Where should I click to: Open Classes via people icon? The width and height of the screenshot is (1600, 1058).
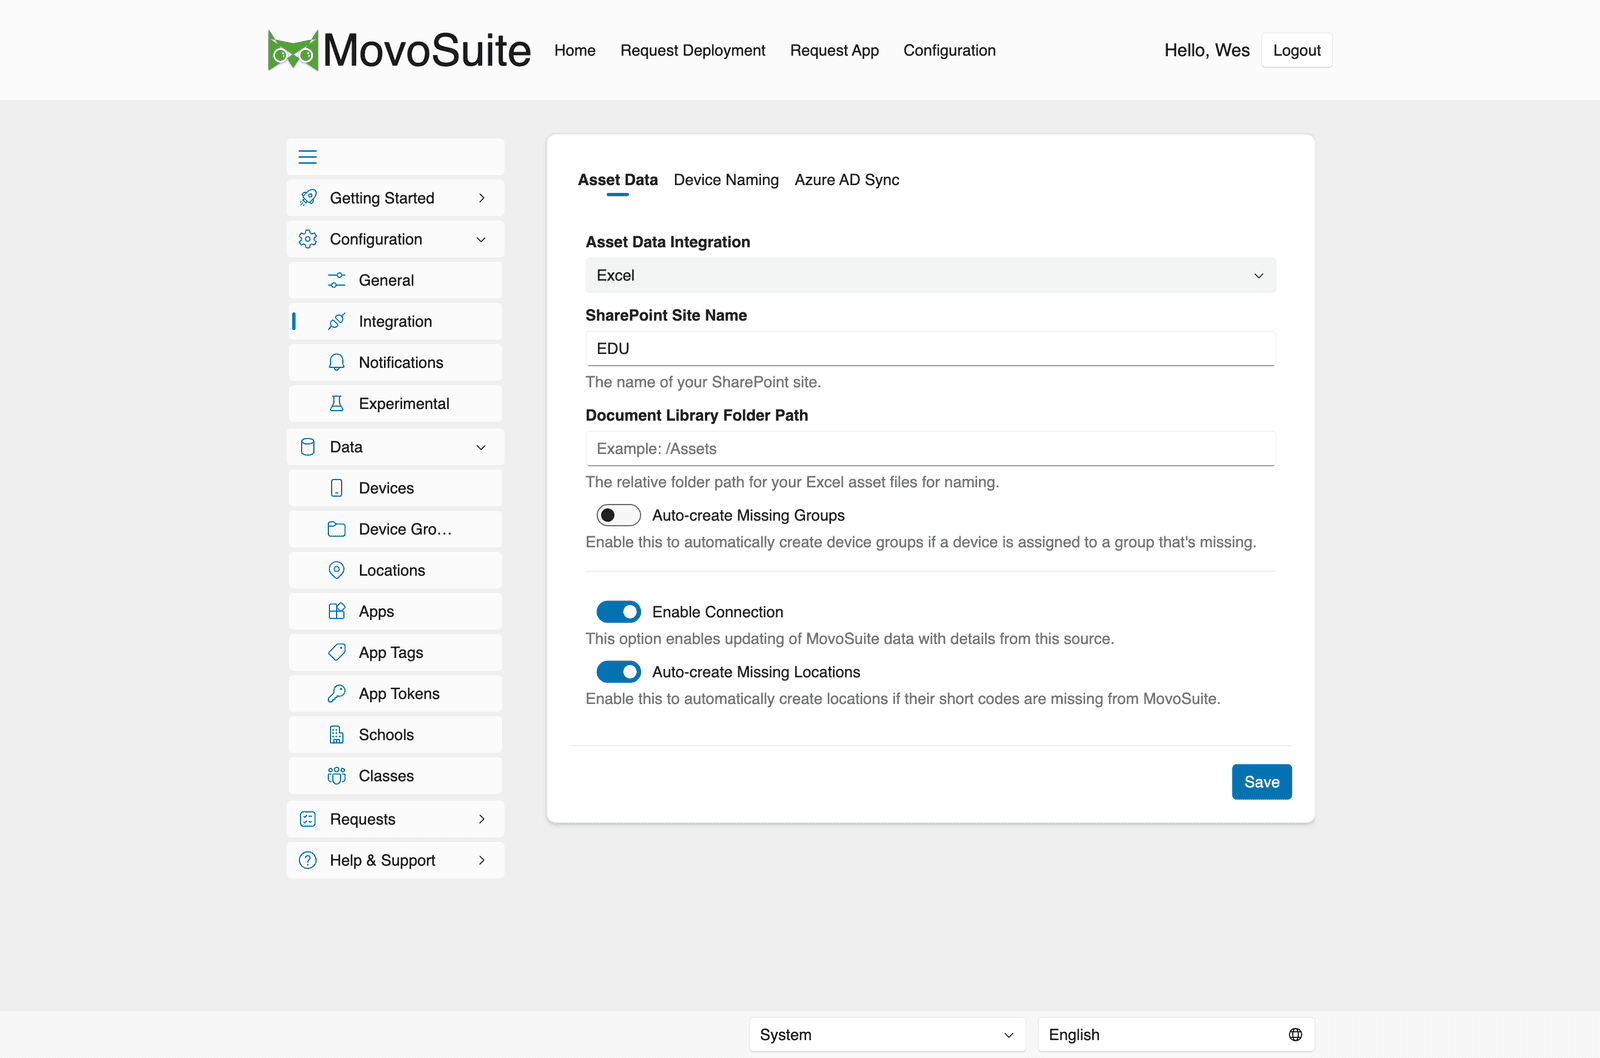tap(337, 775)
